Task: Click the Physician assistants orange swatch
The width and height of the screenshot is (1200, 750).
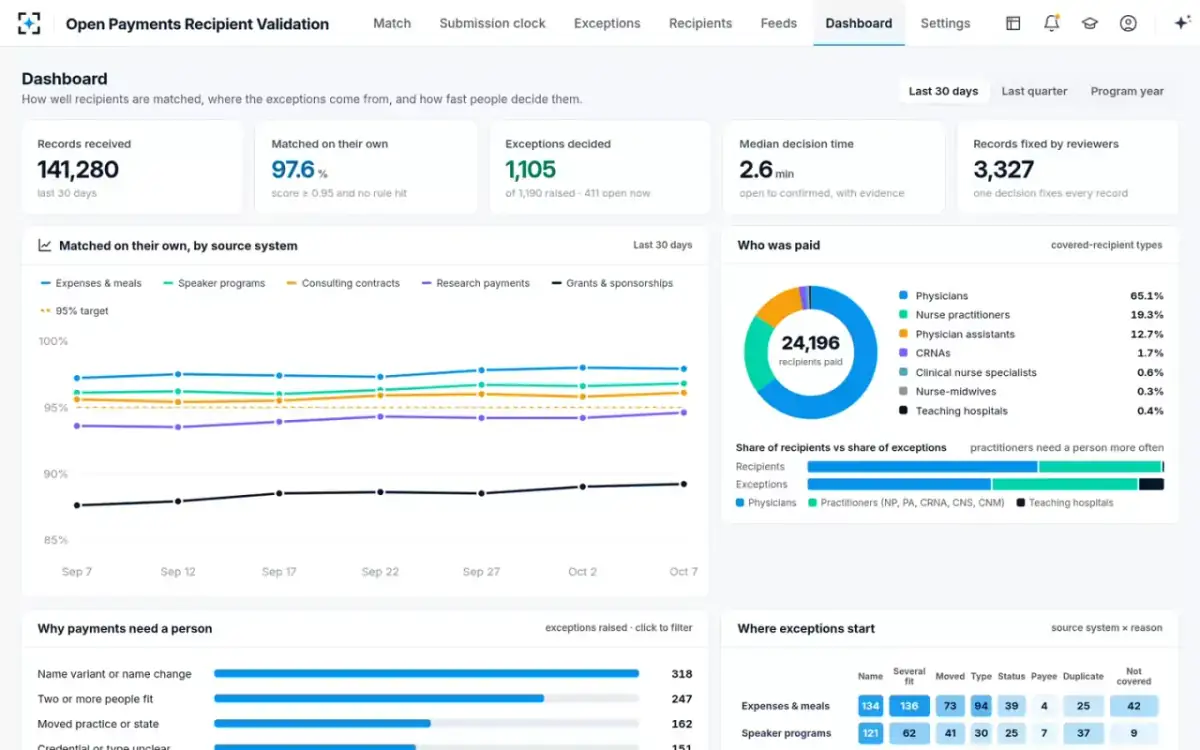Action: click(x=903, y=334)
